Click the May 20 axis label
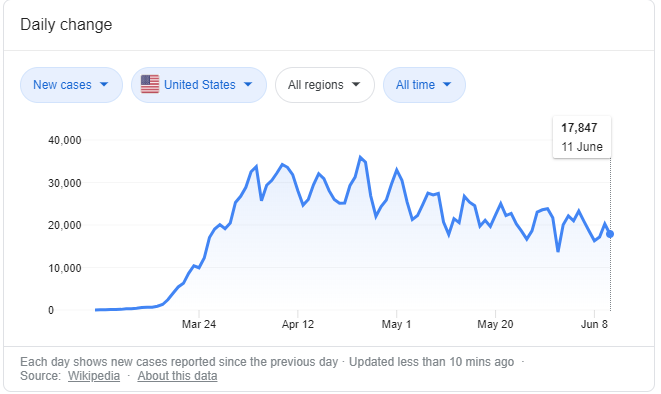 coord(495,324)
